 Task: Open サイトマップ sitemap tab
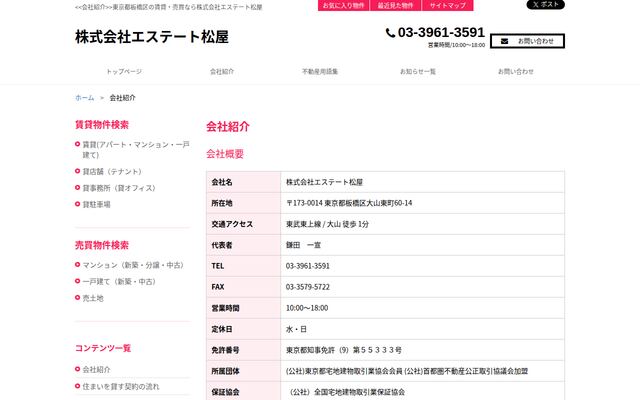point(448,5)
